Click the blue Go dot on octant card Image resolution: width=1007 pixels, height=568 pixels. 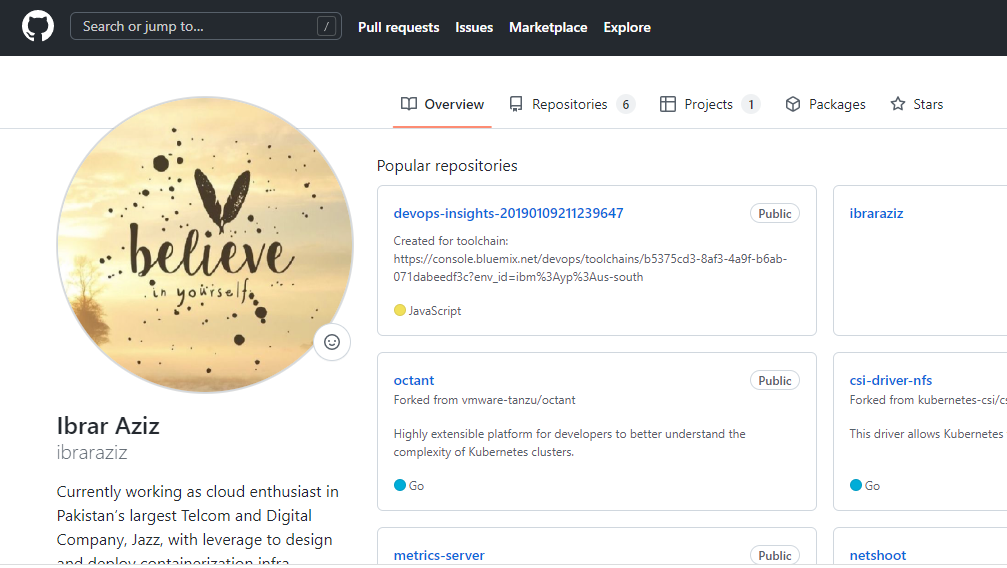tap(399, 485)
